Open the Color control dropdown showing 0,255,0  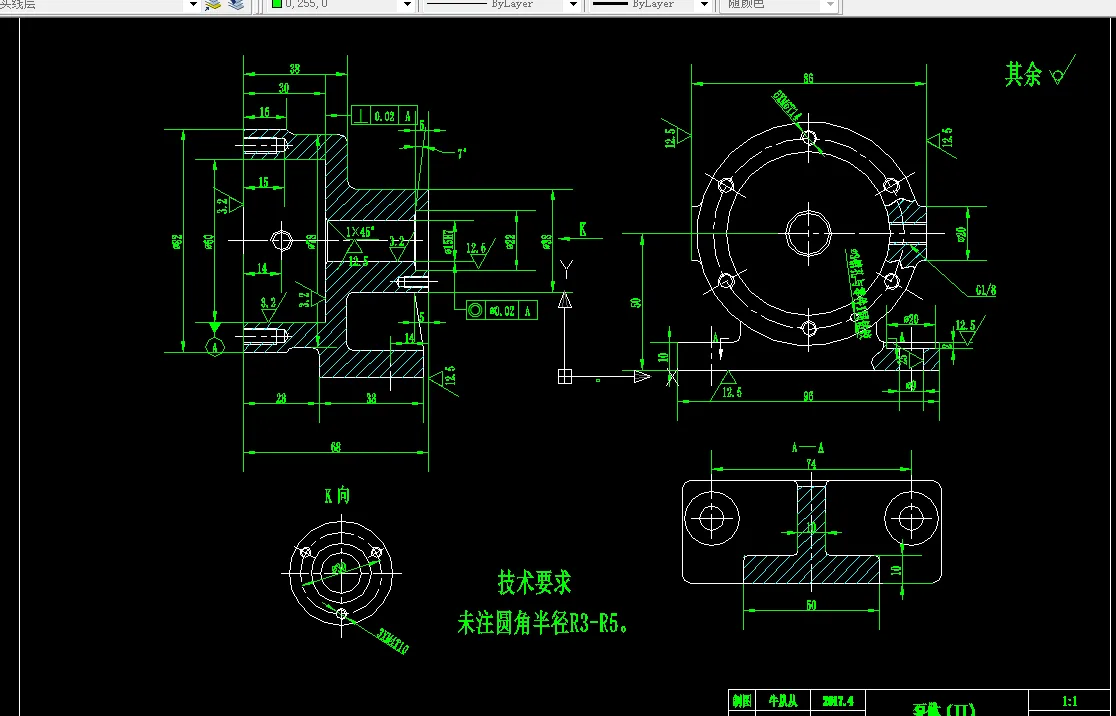pyautogui.click(x=406, y=5)
